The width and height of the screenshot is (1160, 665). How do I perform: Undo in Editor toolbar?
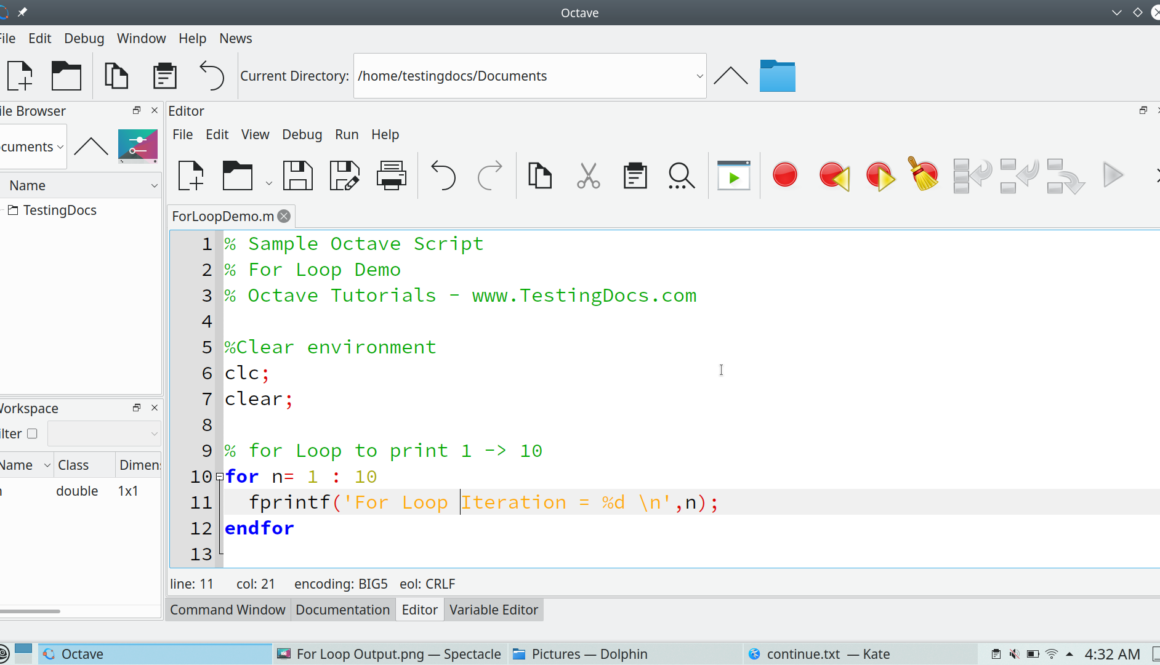[x=443, y=176]
